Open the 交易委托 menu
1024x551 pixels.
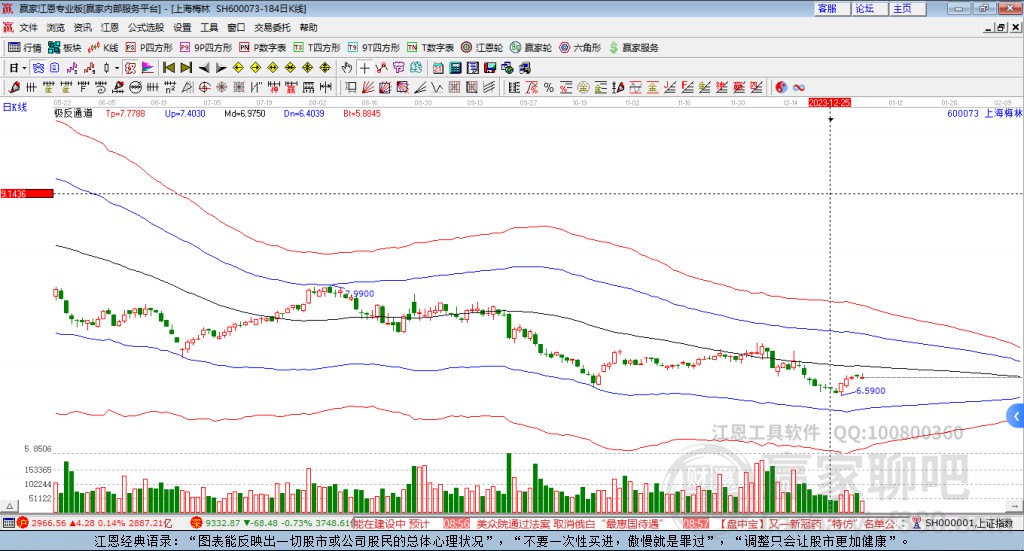[272, 27]
